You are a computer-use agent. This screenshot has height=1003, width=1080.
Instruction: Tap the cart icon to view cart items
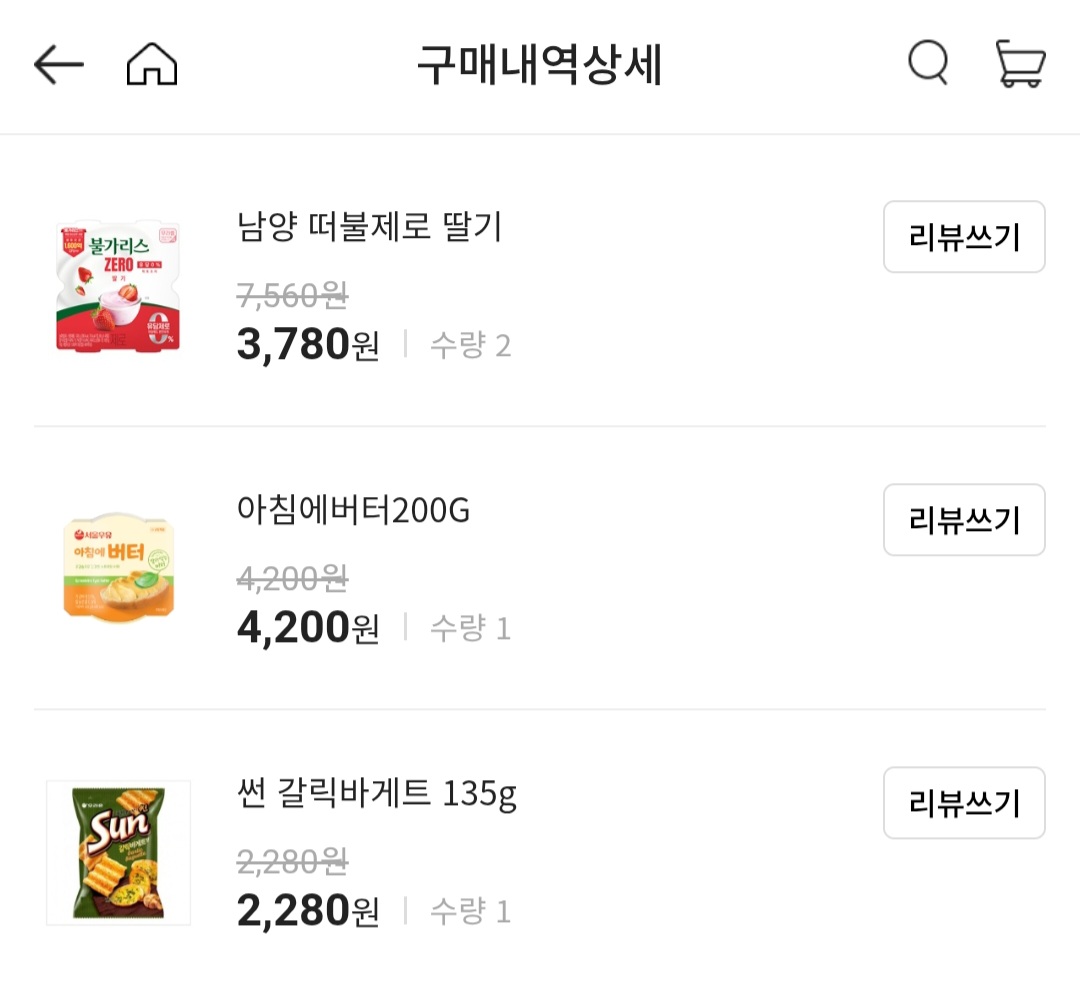[1022, 63]
